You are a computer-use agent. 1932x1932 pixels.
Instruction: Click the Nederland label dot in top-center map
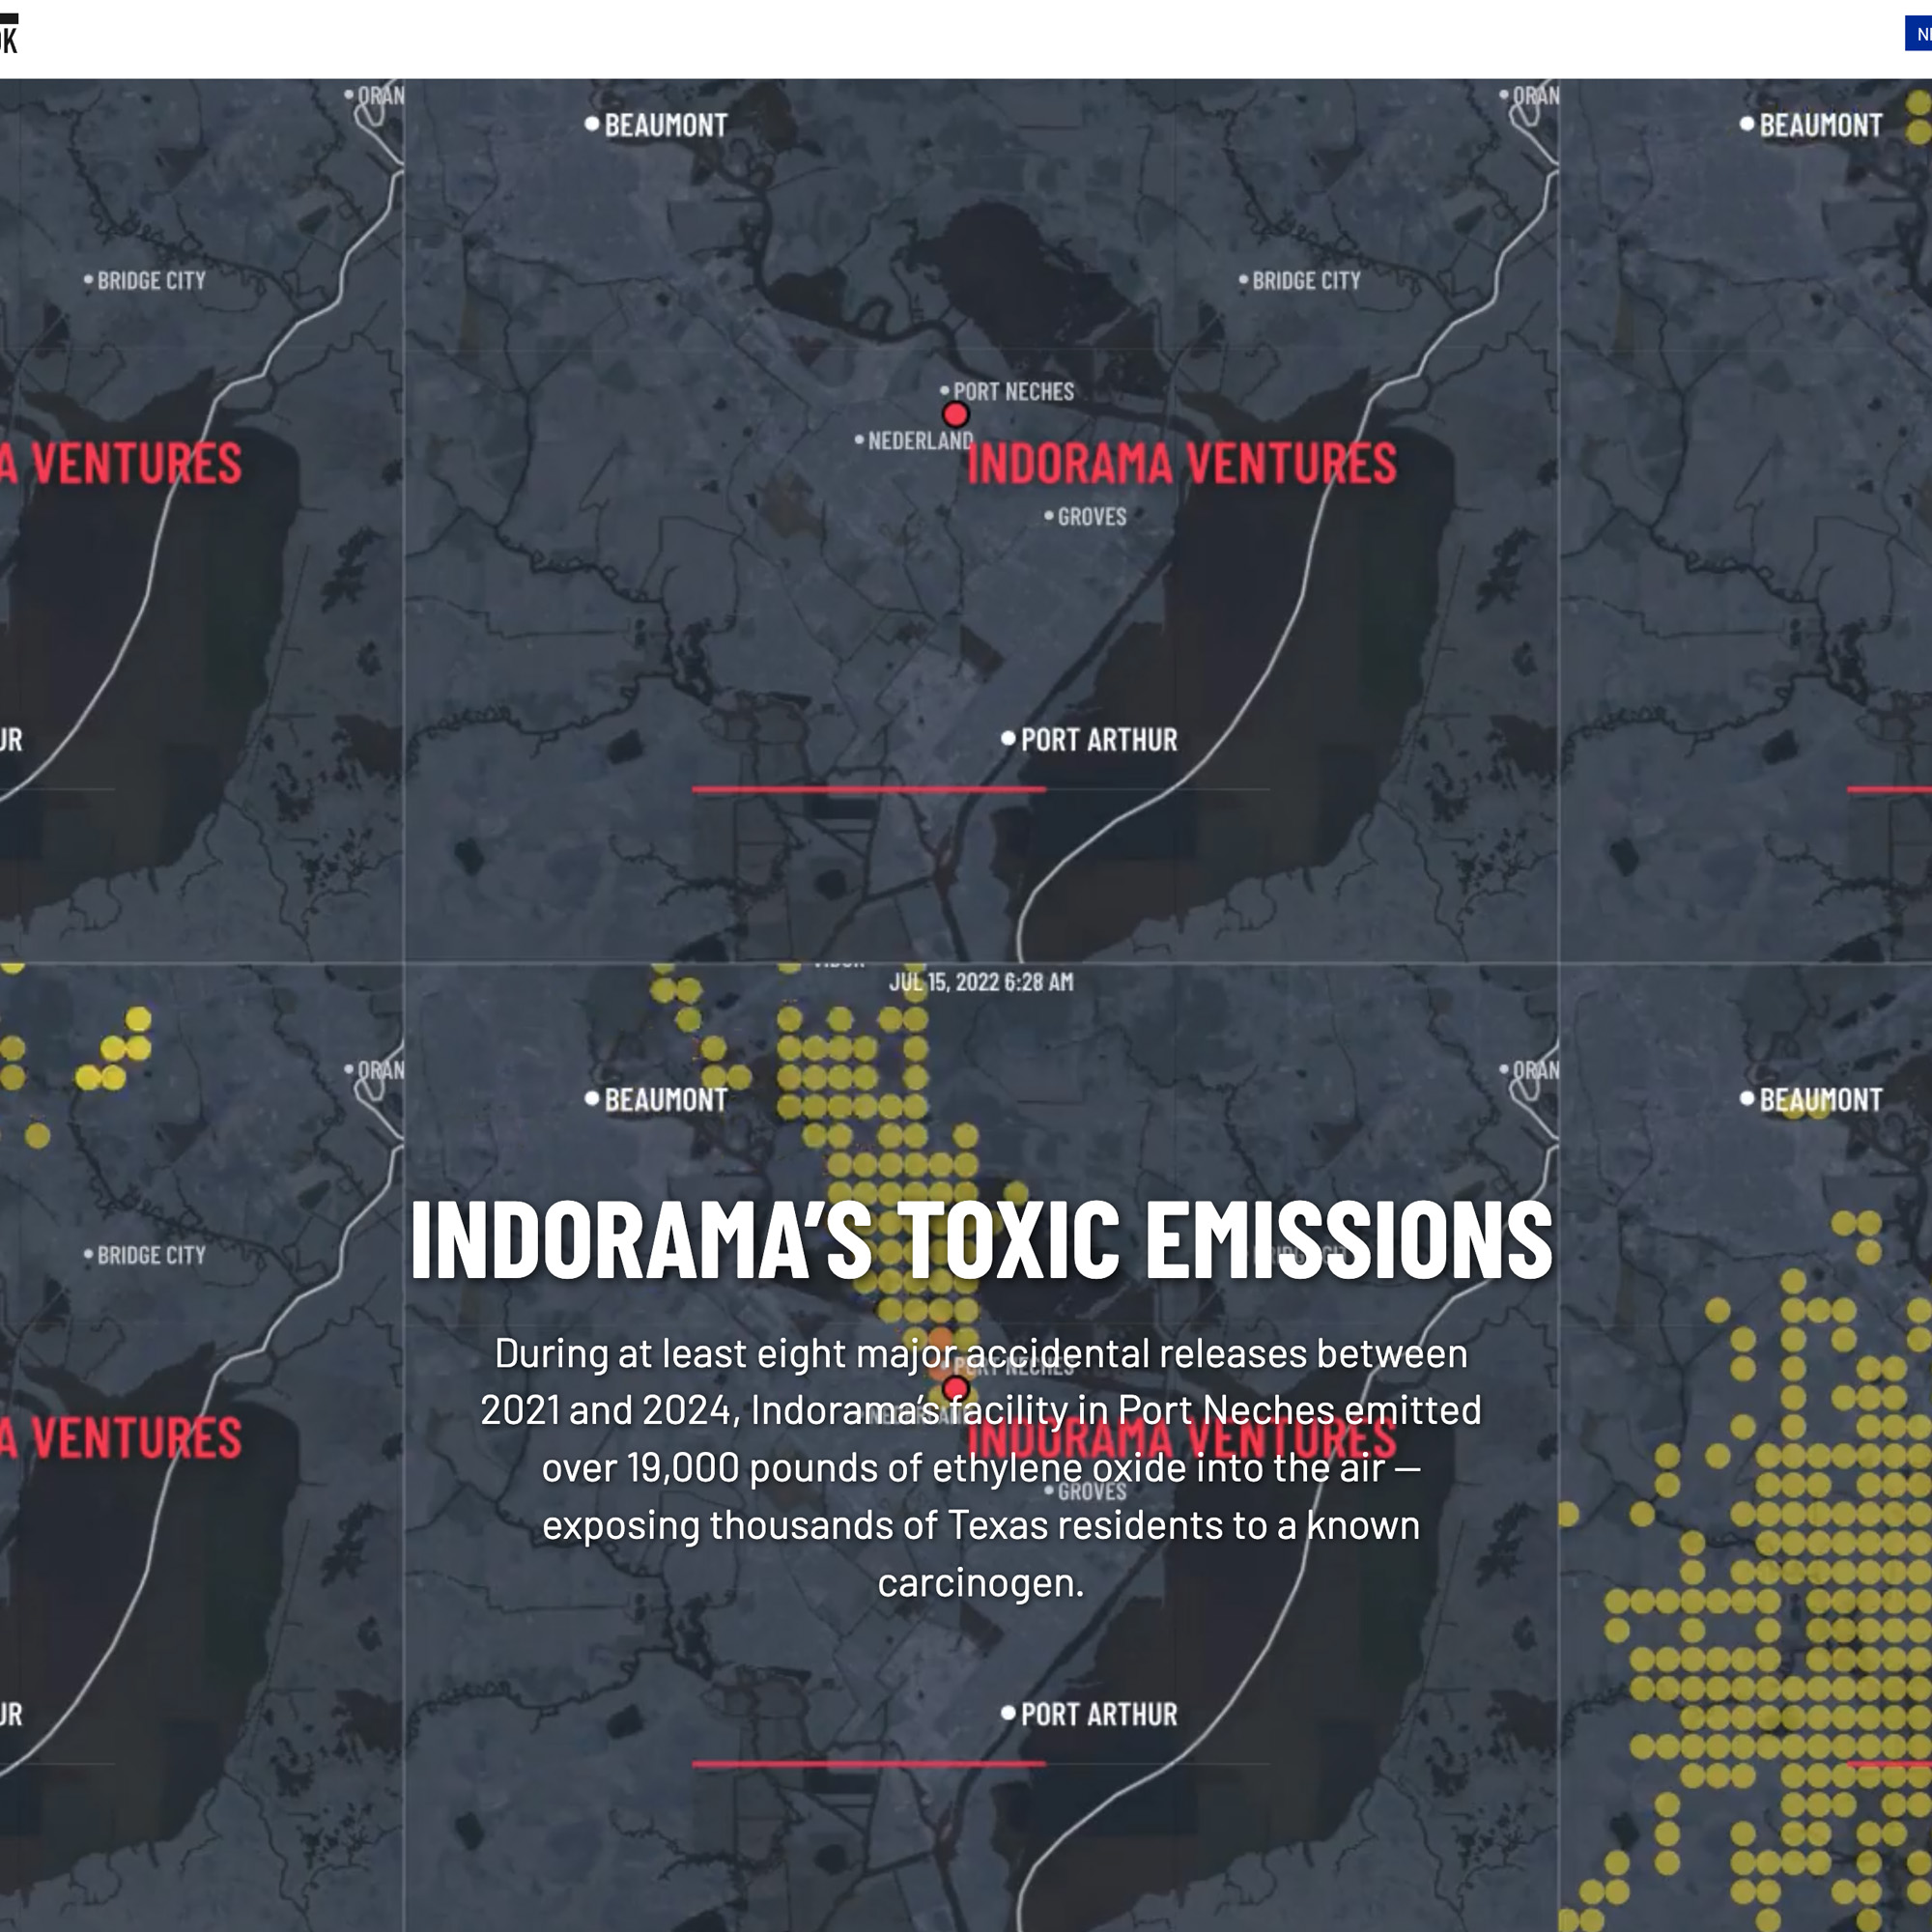pos(859,440)
